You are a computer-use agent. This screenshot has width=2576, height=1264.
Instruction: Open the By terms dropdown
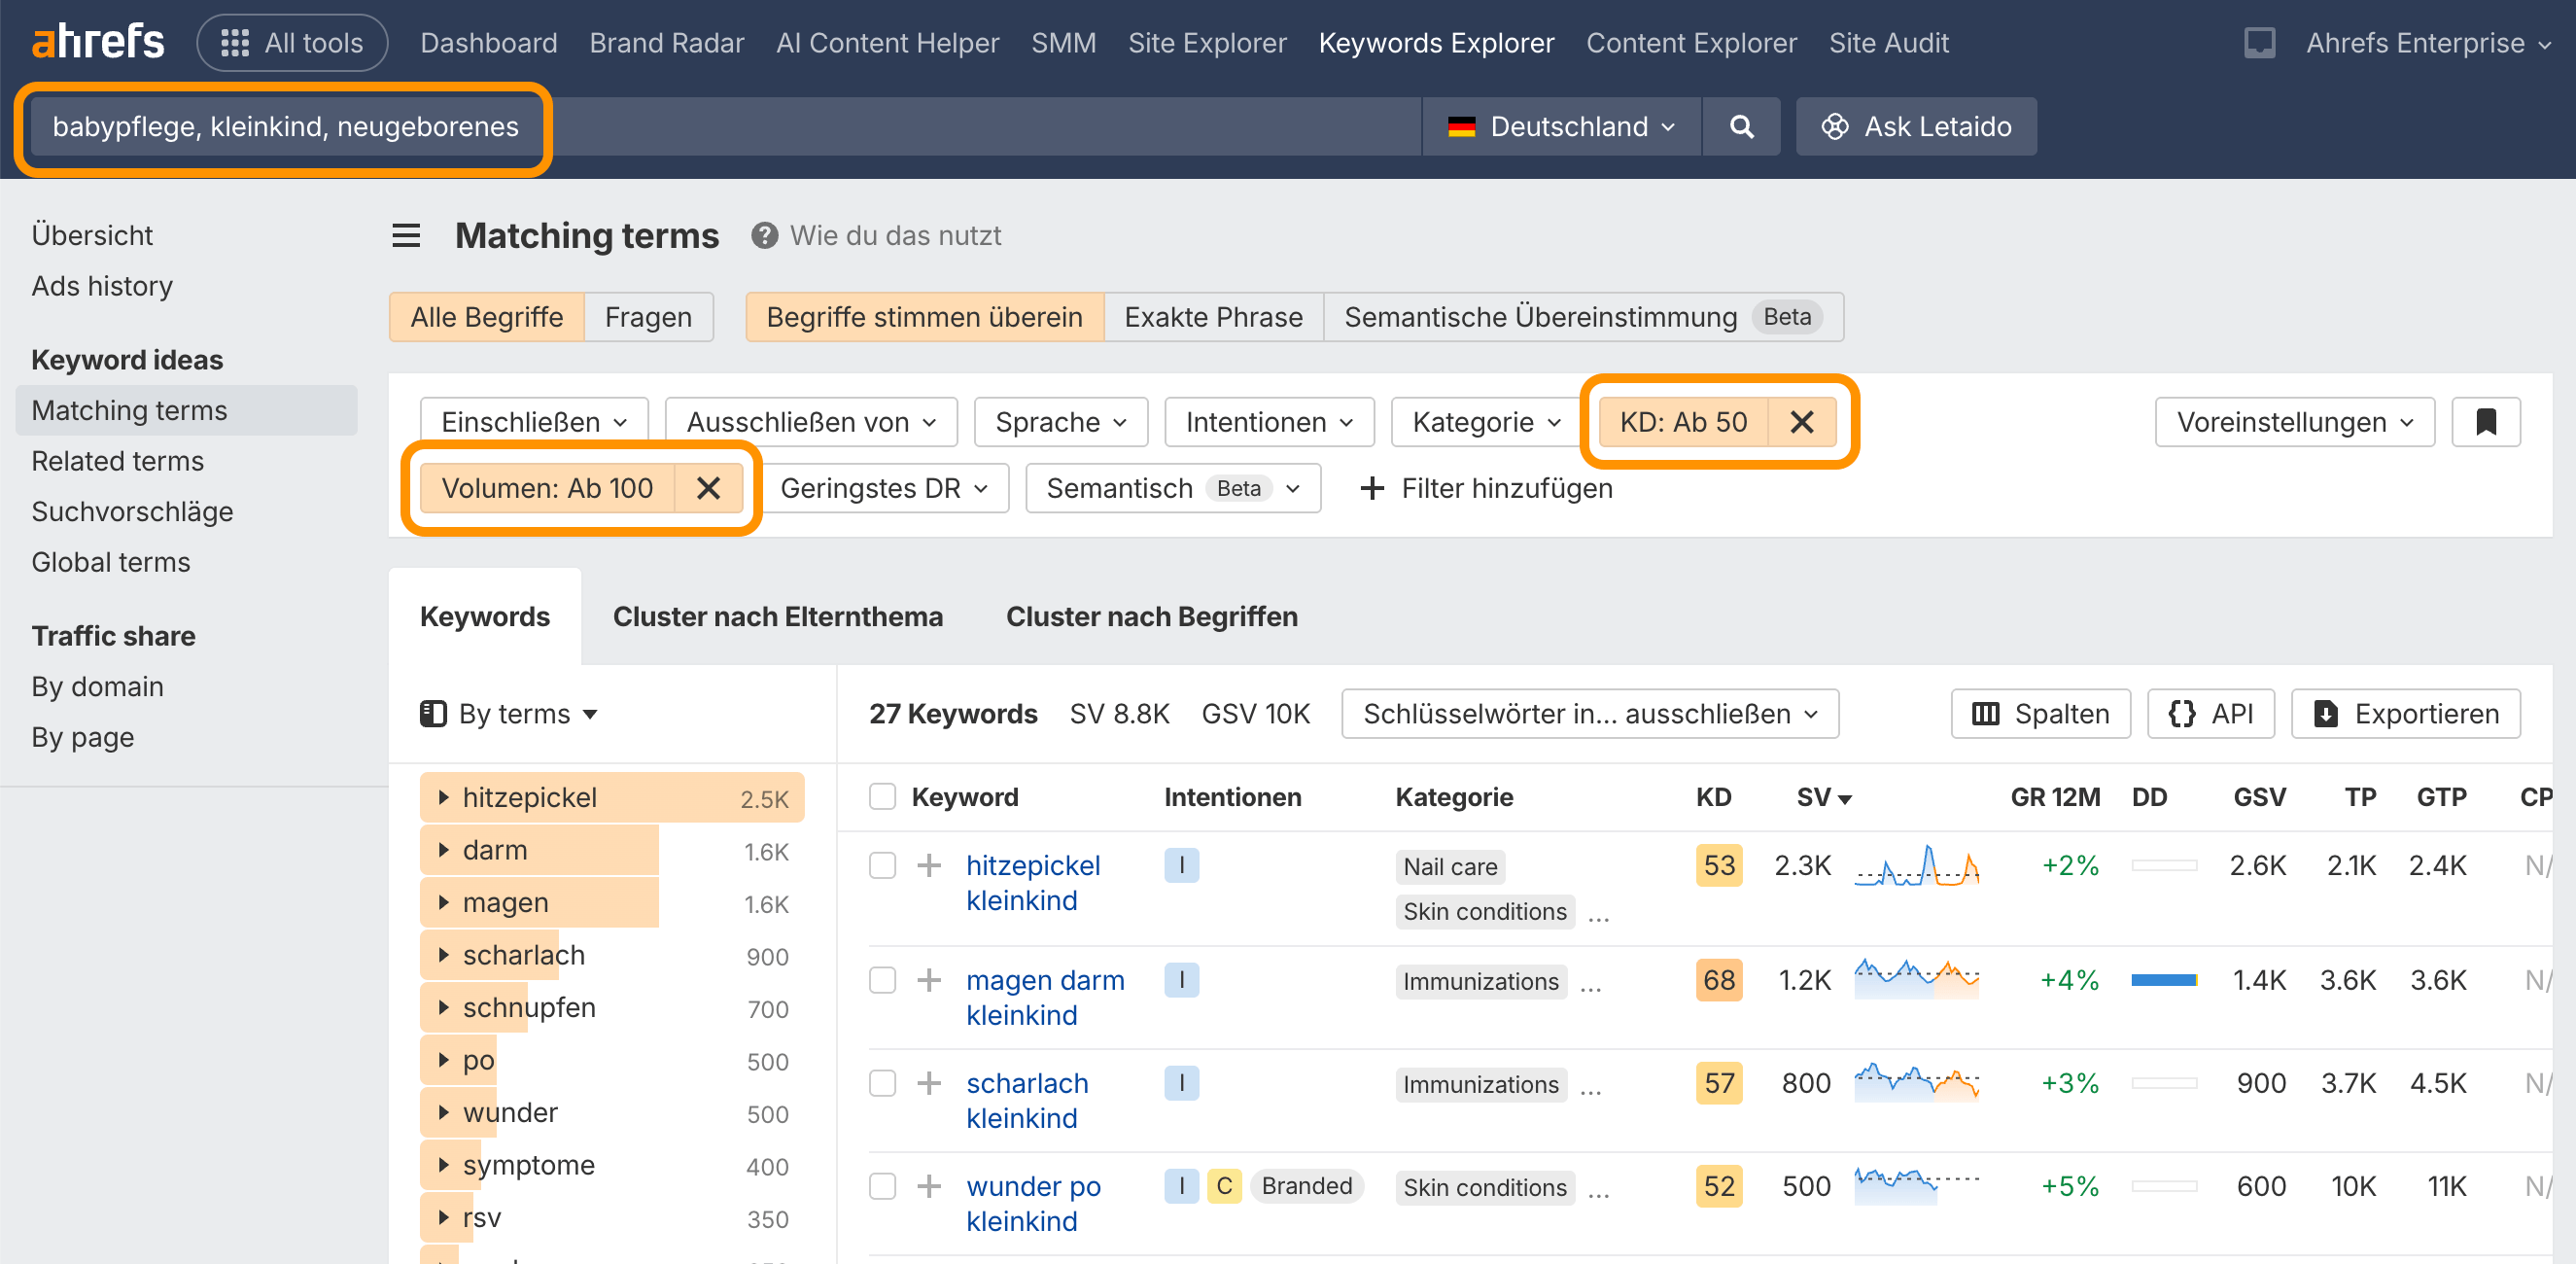509,714
